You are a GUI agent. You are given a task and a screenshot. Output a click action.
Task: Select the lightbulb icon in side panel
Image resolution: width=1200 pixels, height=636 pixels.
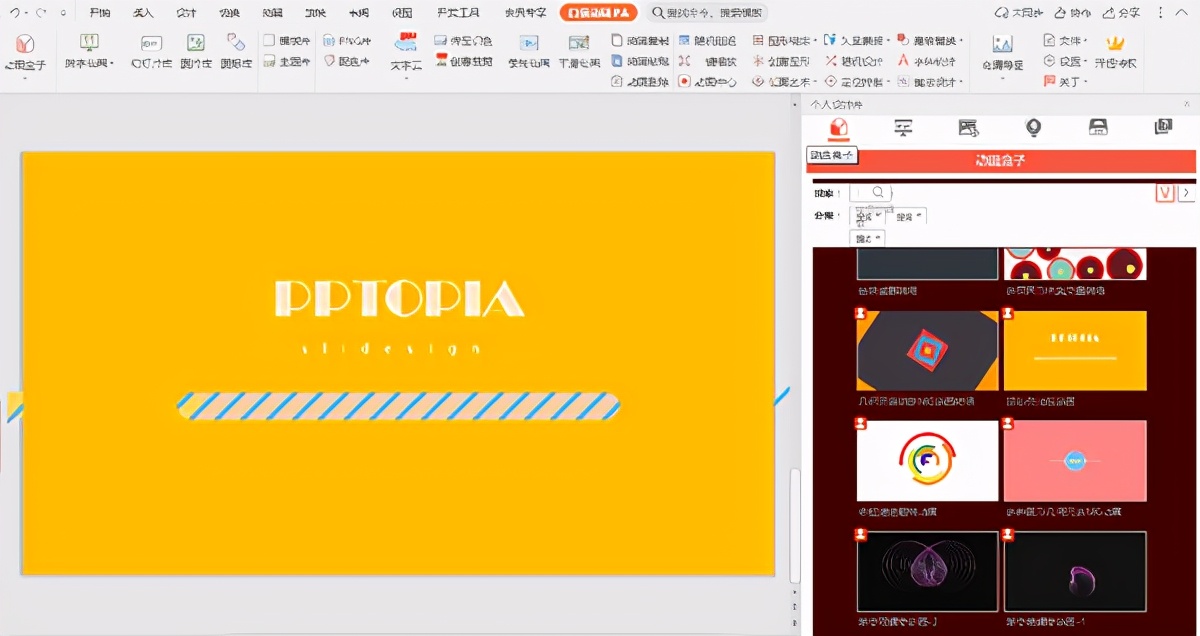1033,127
